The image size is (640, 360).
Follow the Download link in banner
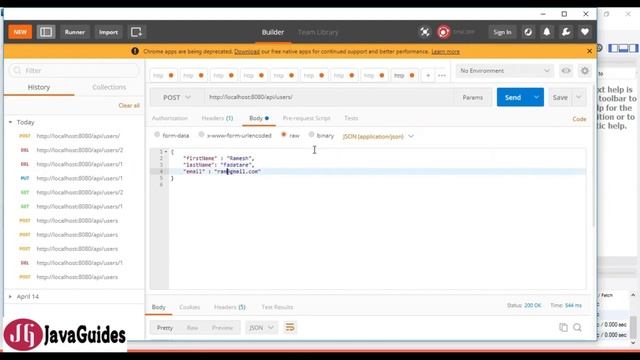(247, 51)
